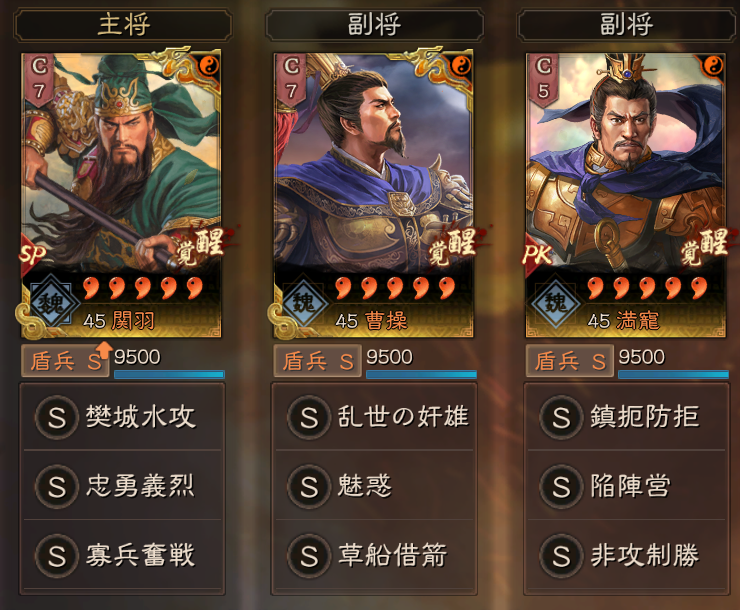Click the 盾兵 S troop type under 満寵
740x610 pixels.
(570, 361)
